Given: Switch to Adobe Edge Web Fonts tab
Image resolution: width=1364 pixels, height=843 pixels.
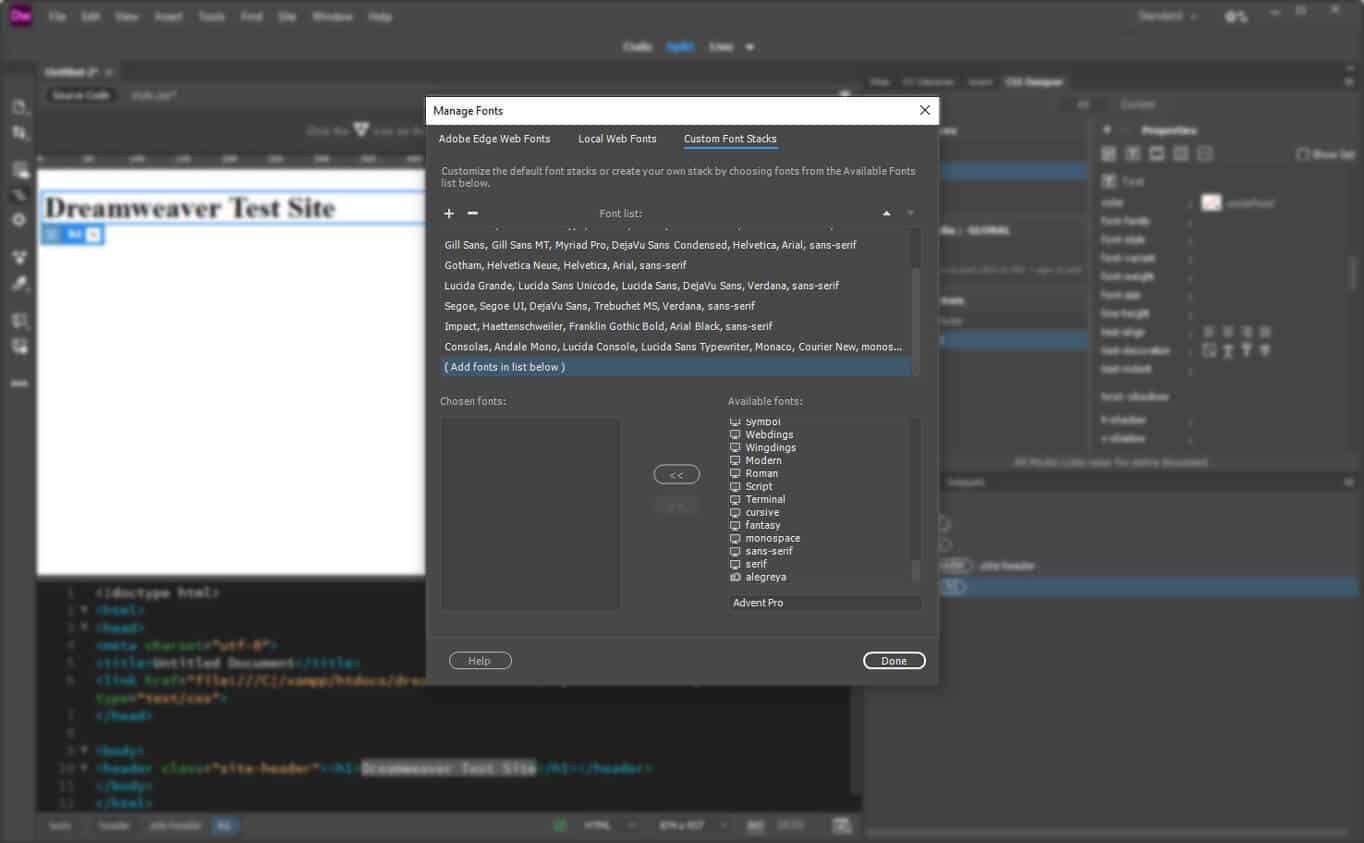Looking at the screenshot, I should tap(494, 139).
